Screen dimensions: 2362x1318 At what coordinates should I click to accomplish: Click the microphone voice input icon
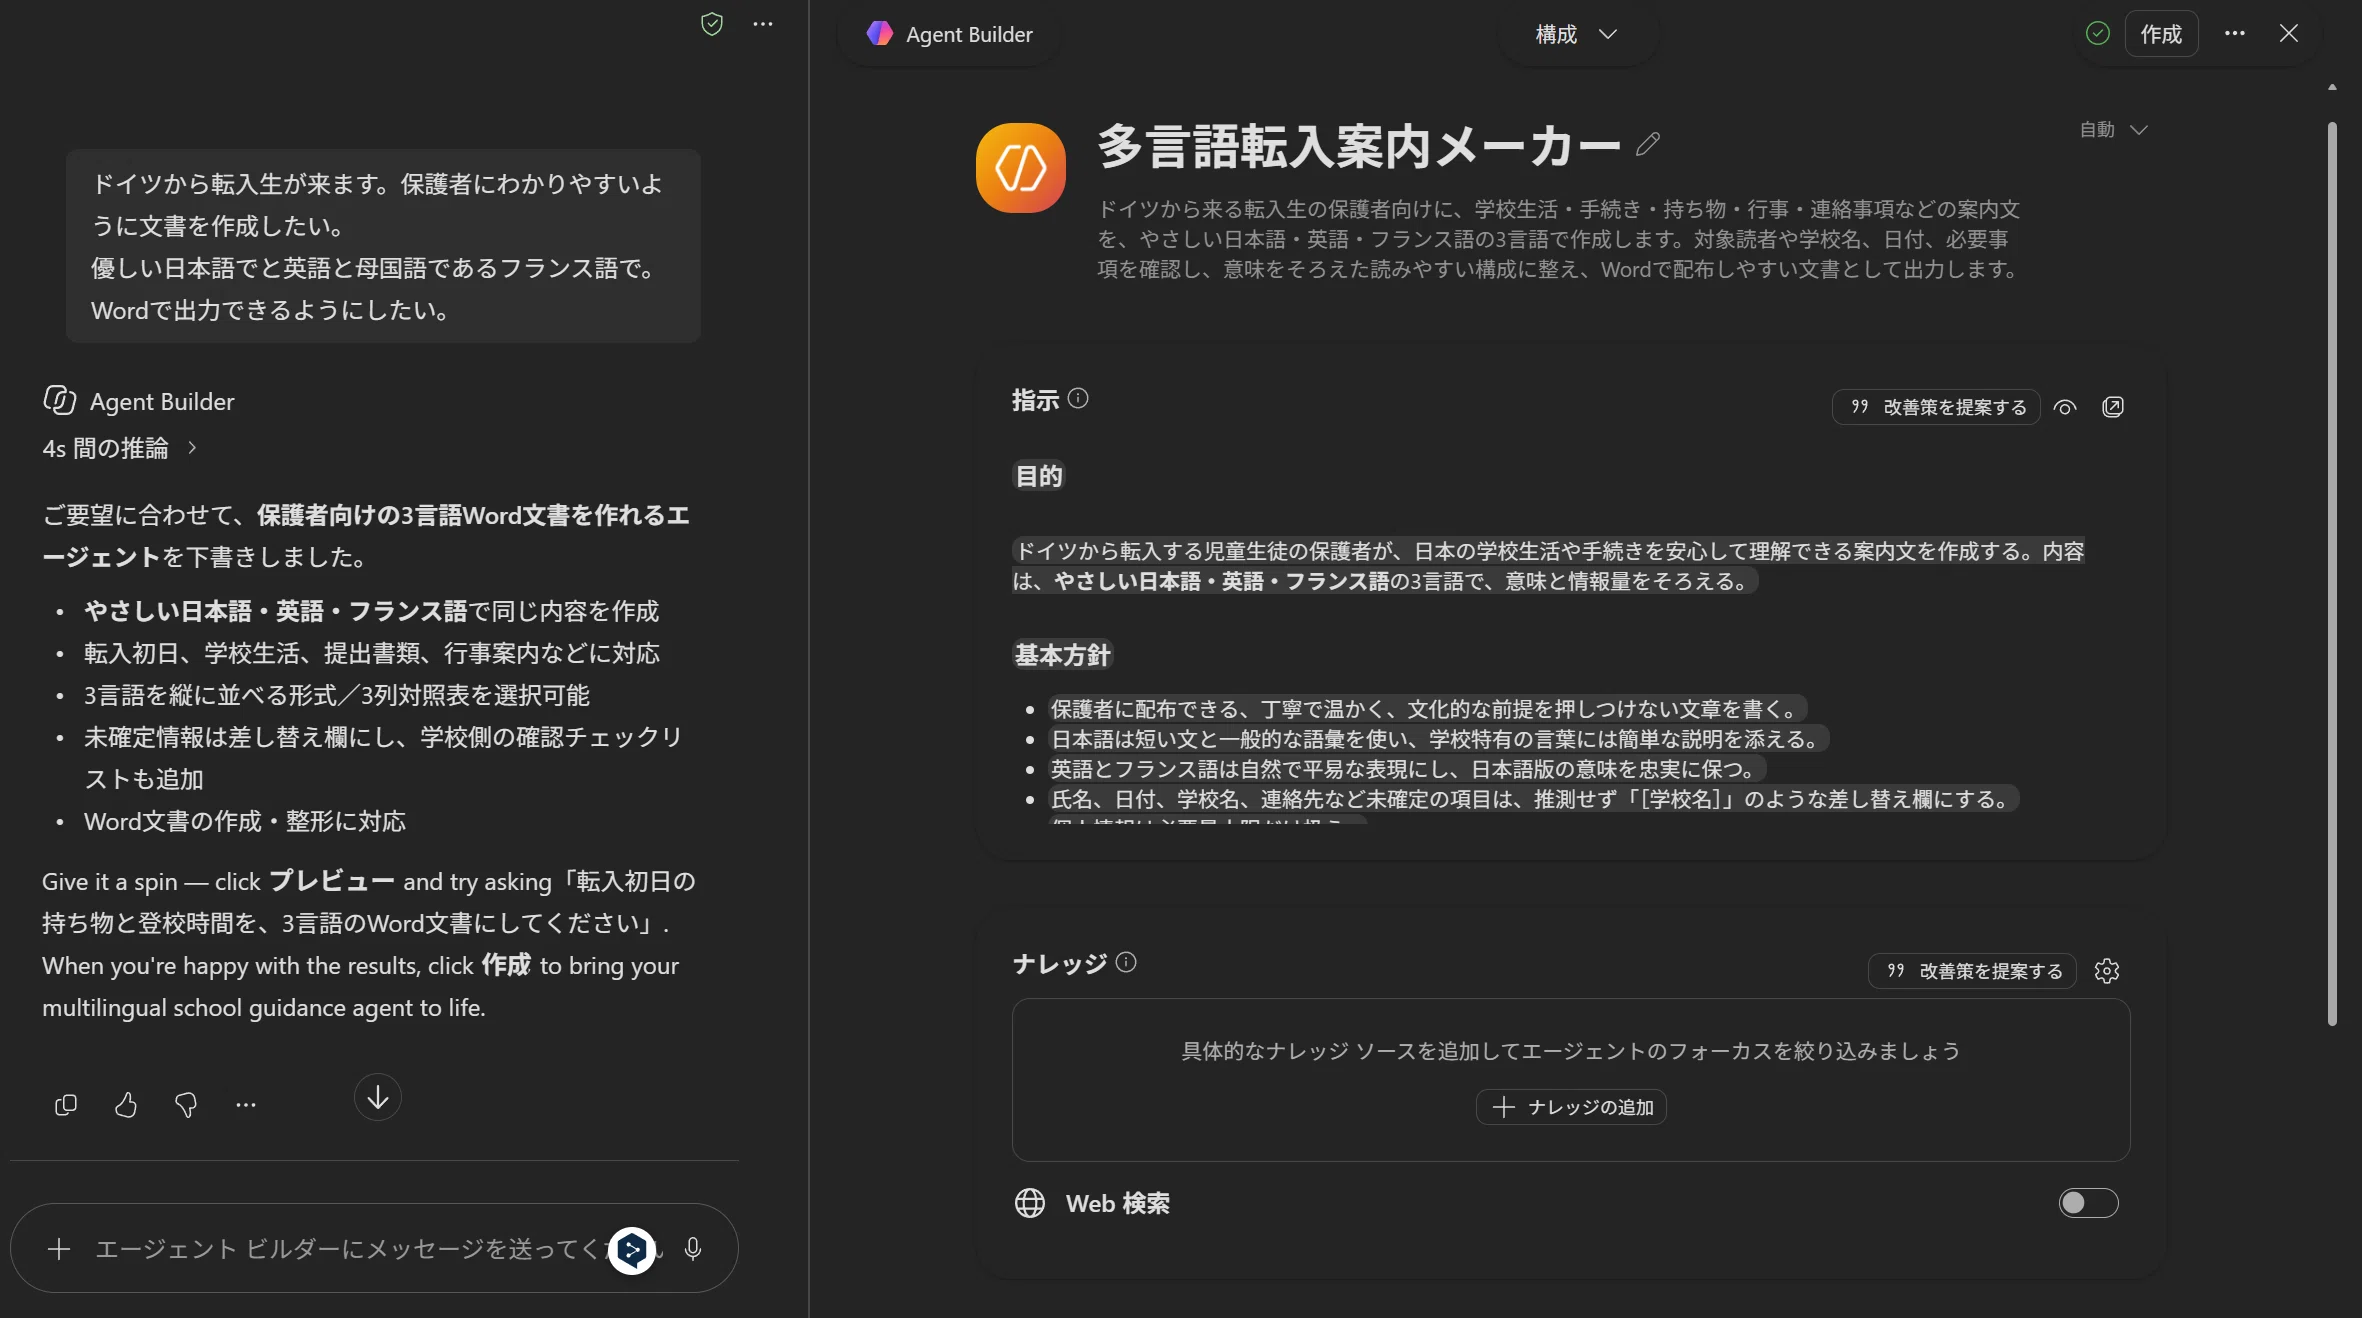point(693,1249)
